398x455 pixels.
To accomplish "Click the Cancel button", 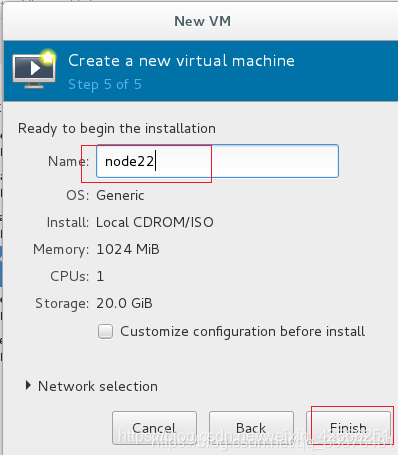I will [x=154, y=428].
